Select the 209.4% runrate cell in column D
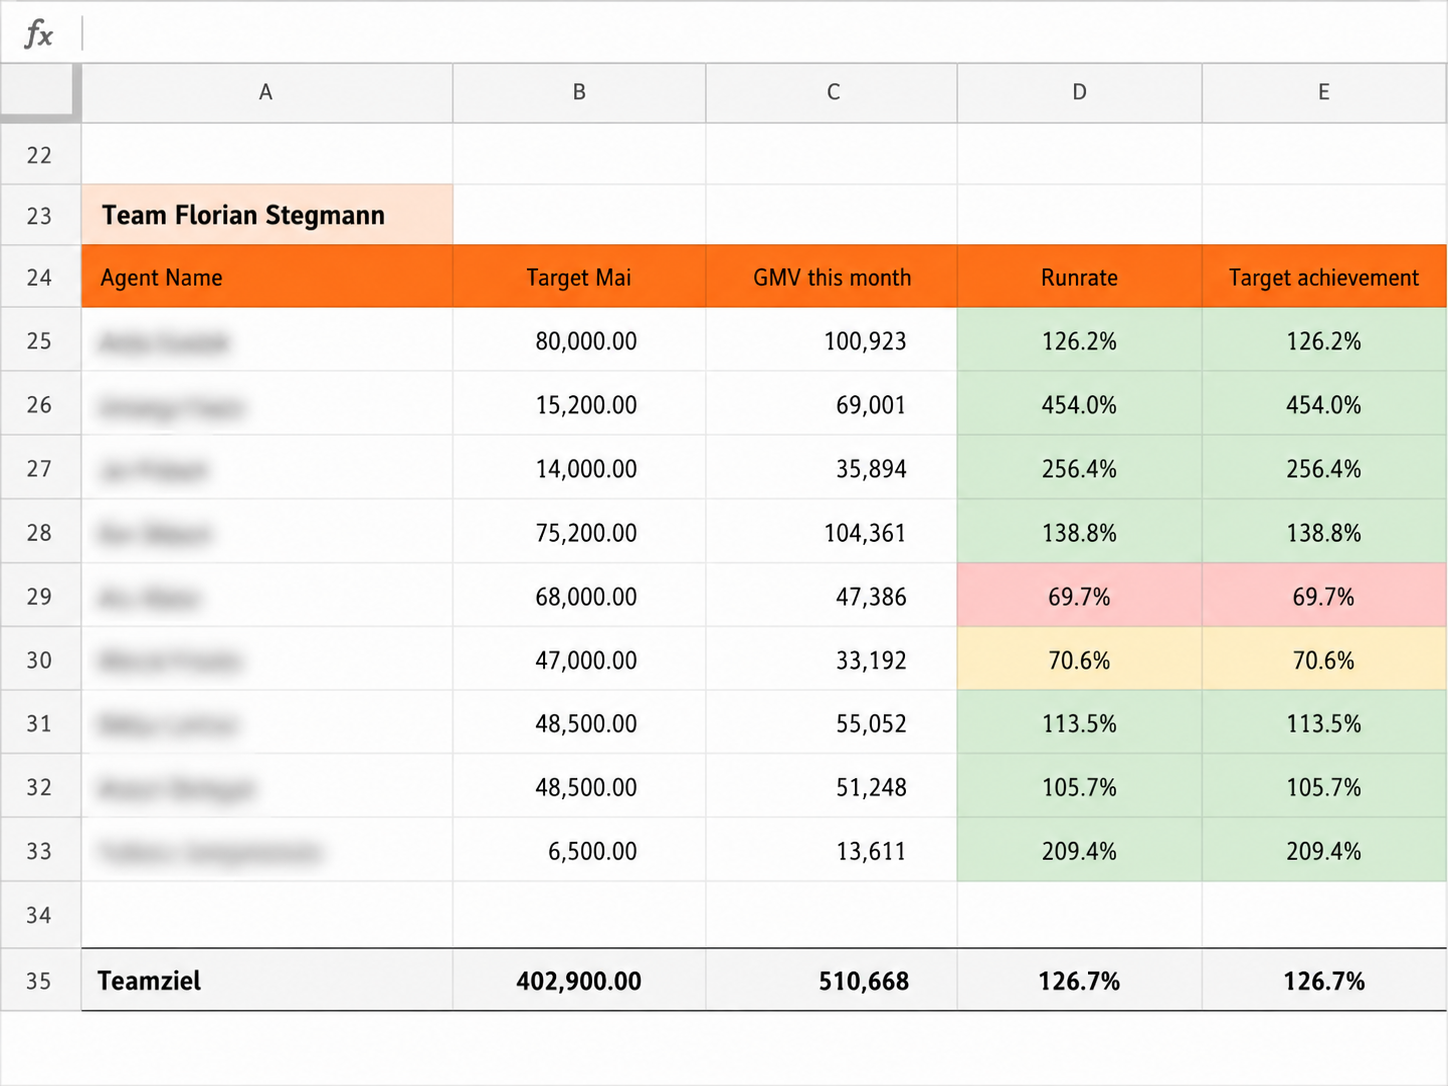 point(1079,851)
